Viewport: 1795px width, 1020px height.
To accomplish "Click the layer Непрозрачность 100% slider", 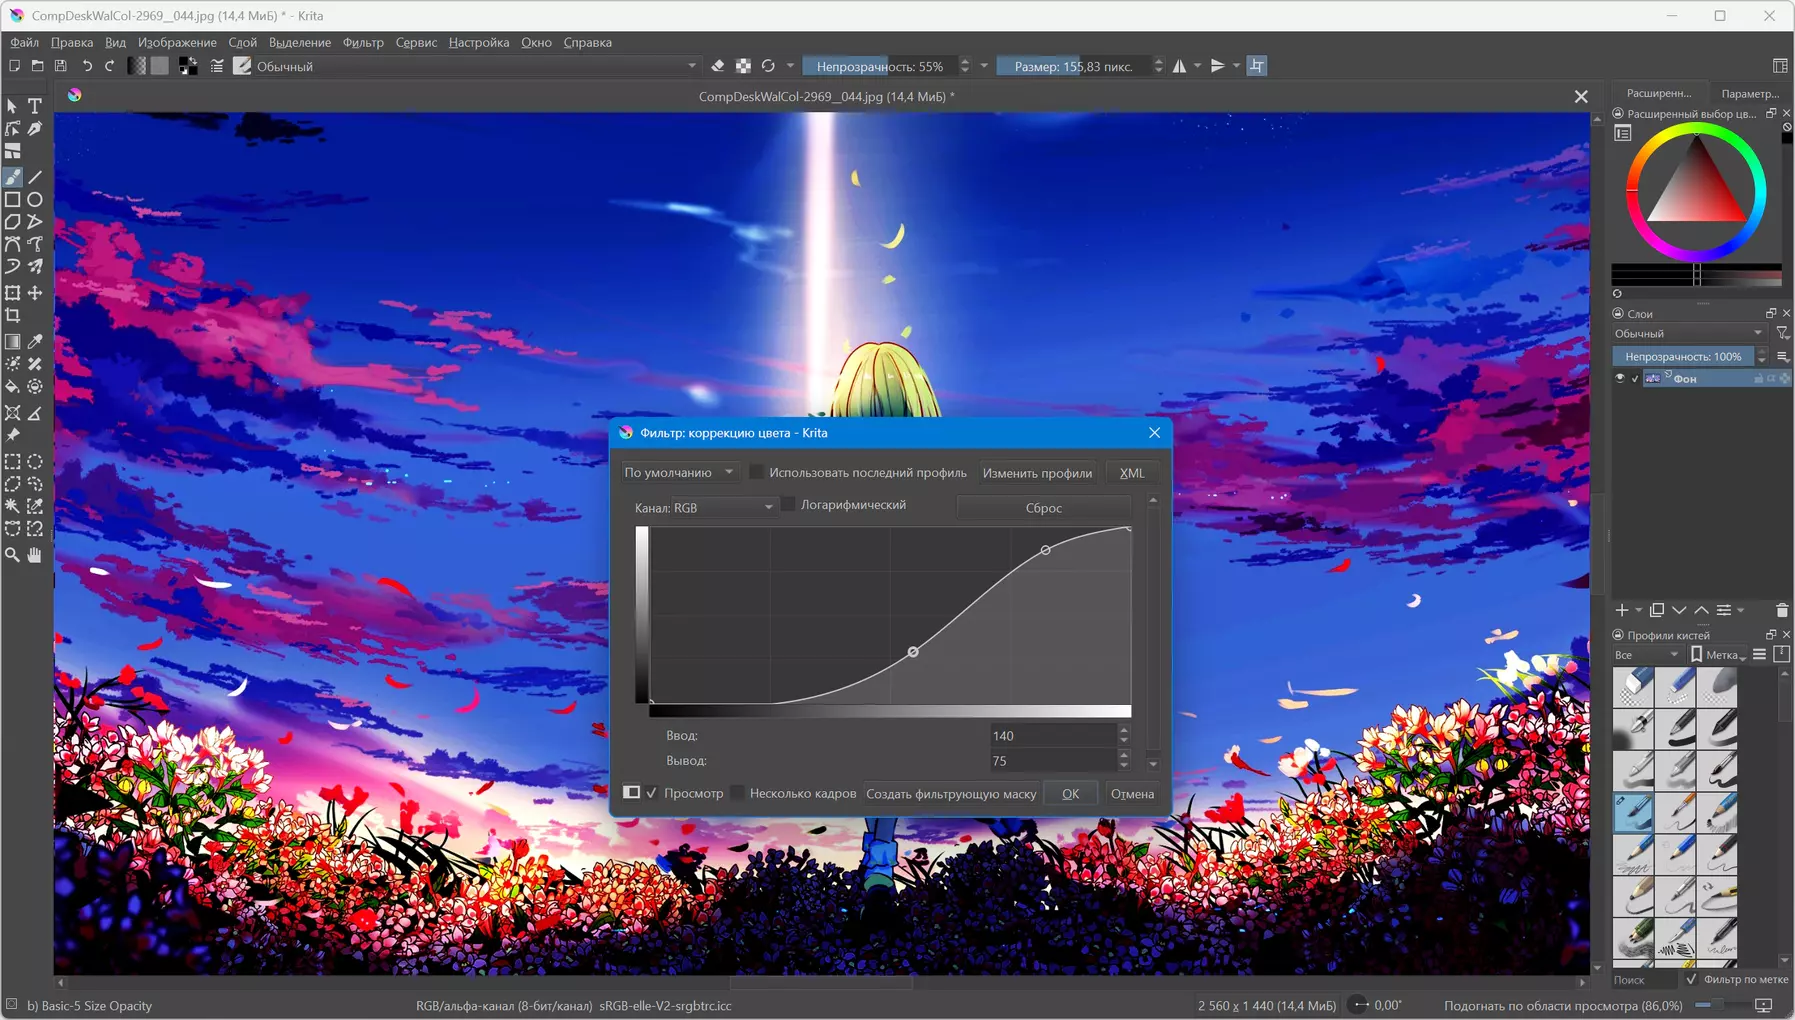I will pos(1683,356).
